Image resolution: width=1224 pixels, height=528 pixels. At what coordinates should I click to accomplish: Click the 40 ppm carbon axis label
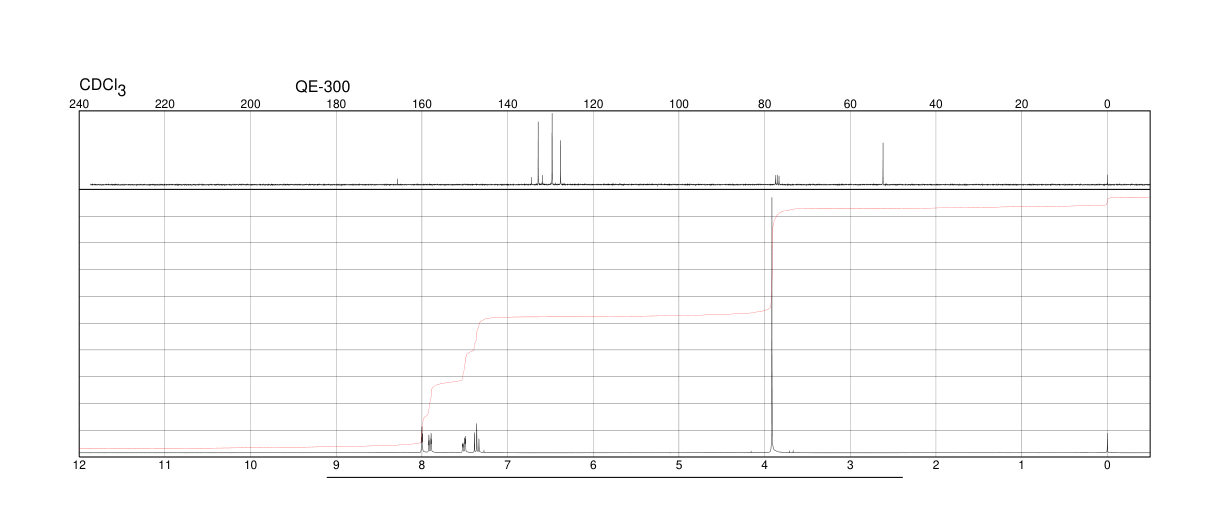coord(936,104)
